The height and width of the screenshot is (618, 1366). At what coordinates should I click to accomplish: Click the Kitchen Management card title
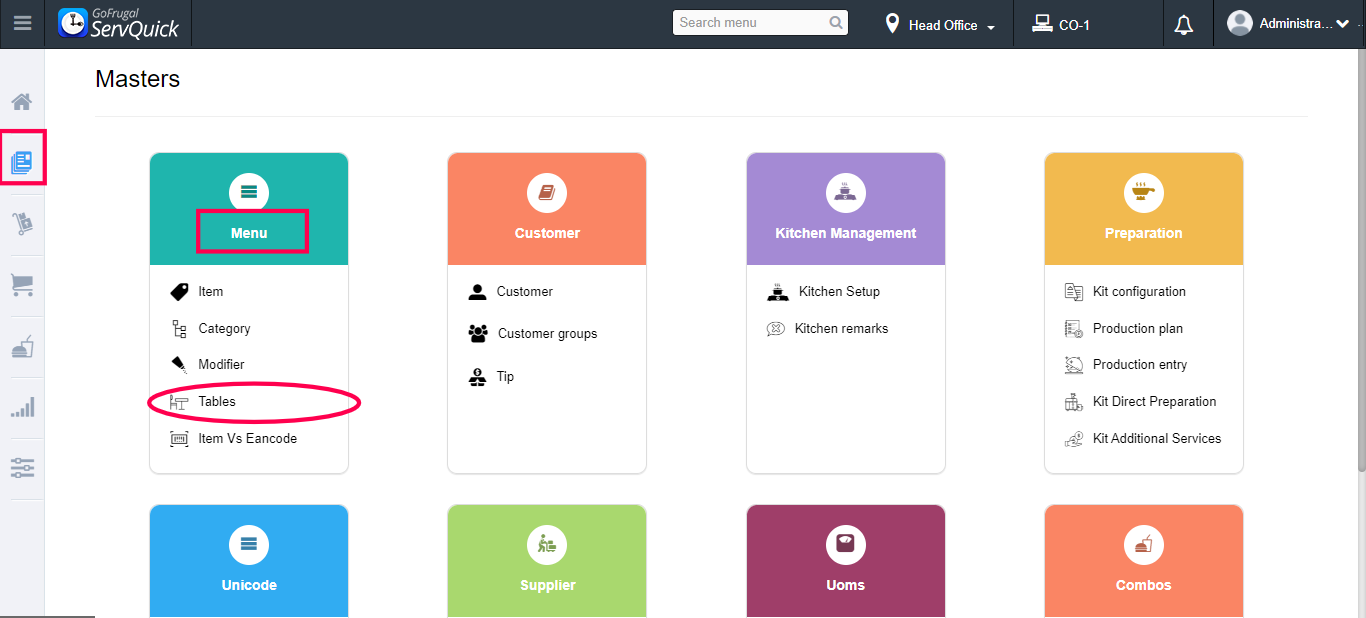846,233
